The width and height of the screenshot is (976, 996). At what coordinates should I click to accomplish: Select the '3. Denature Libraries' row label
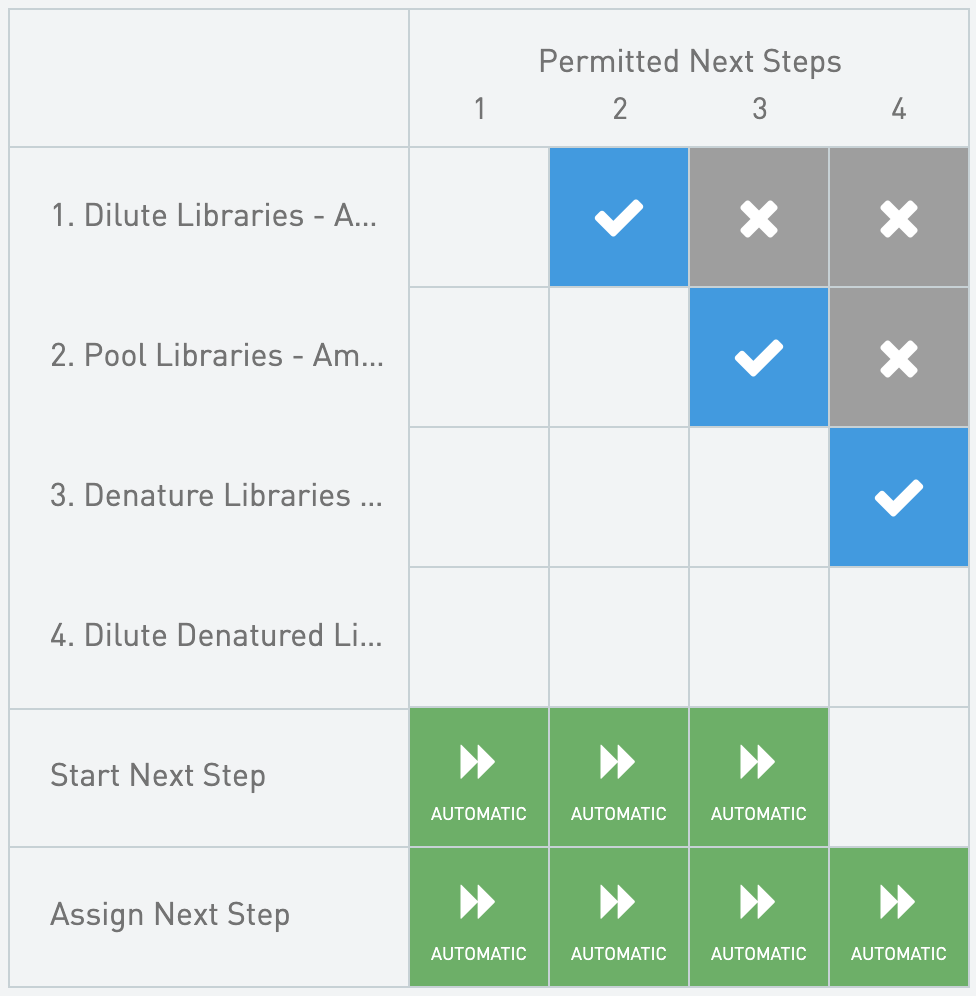pos(216,496)
